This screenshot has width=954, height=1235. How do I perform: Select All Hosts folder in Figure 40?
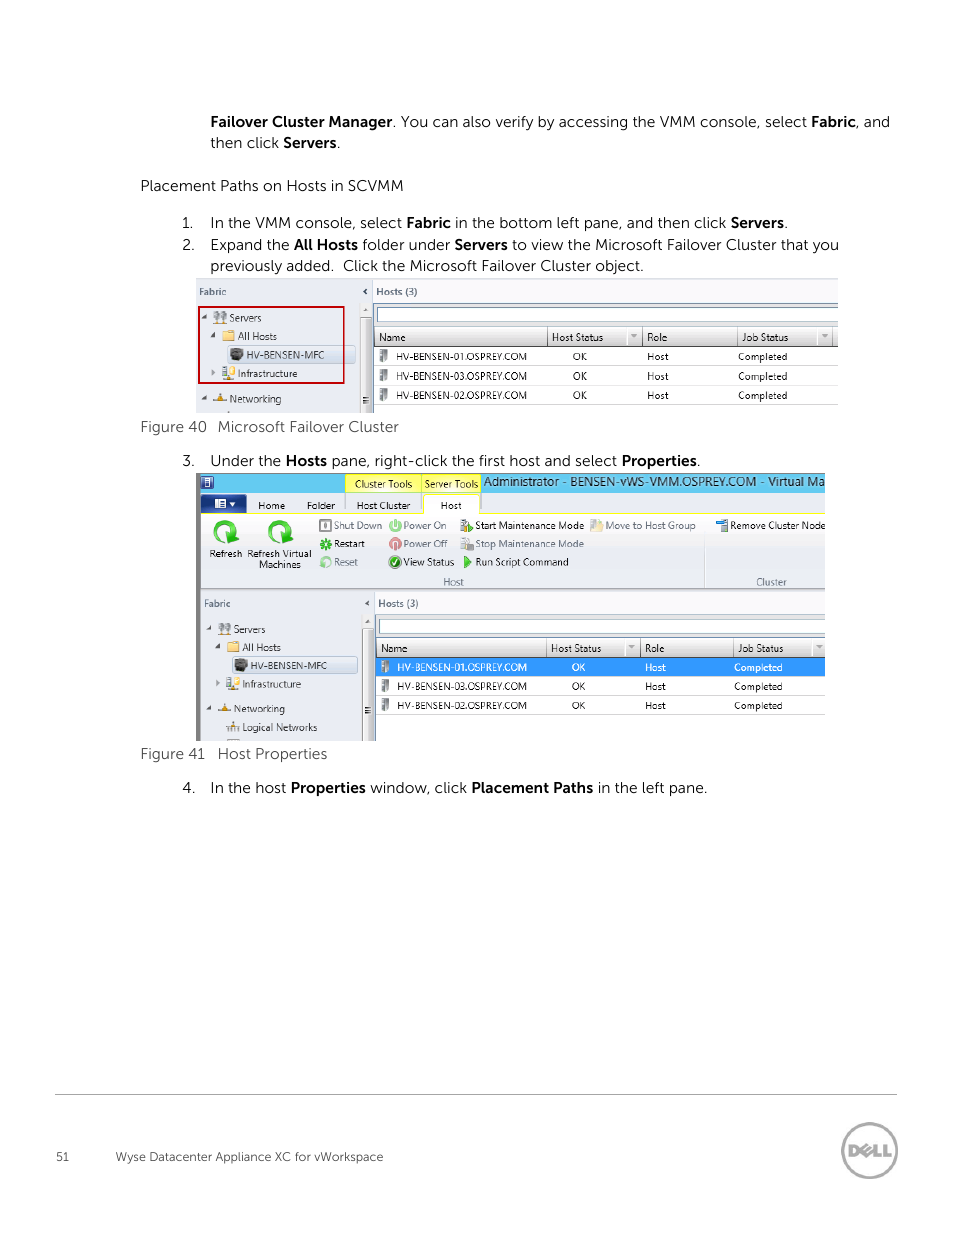(250, 336)
